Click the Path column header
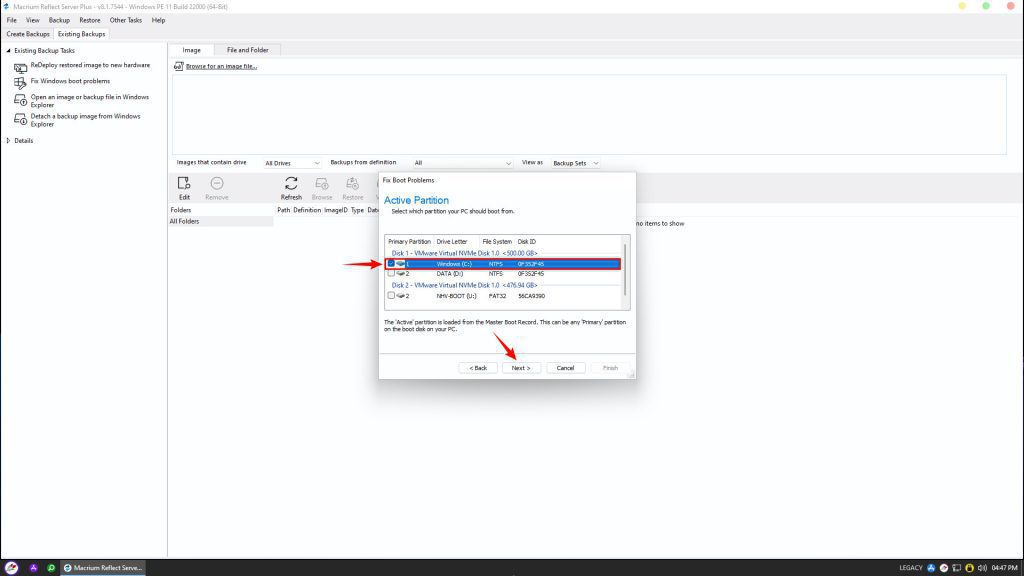The width and height of the screenshot is (1024, 576). pyautogui.click(x=283, y=210)
